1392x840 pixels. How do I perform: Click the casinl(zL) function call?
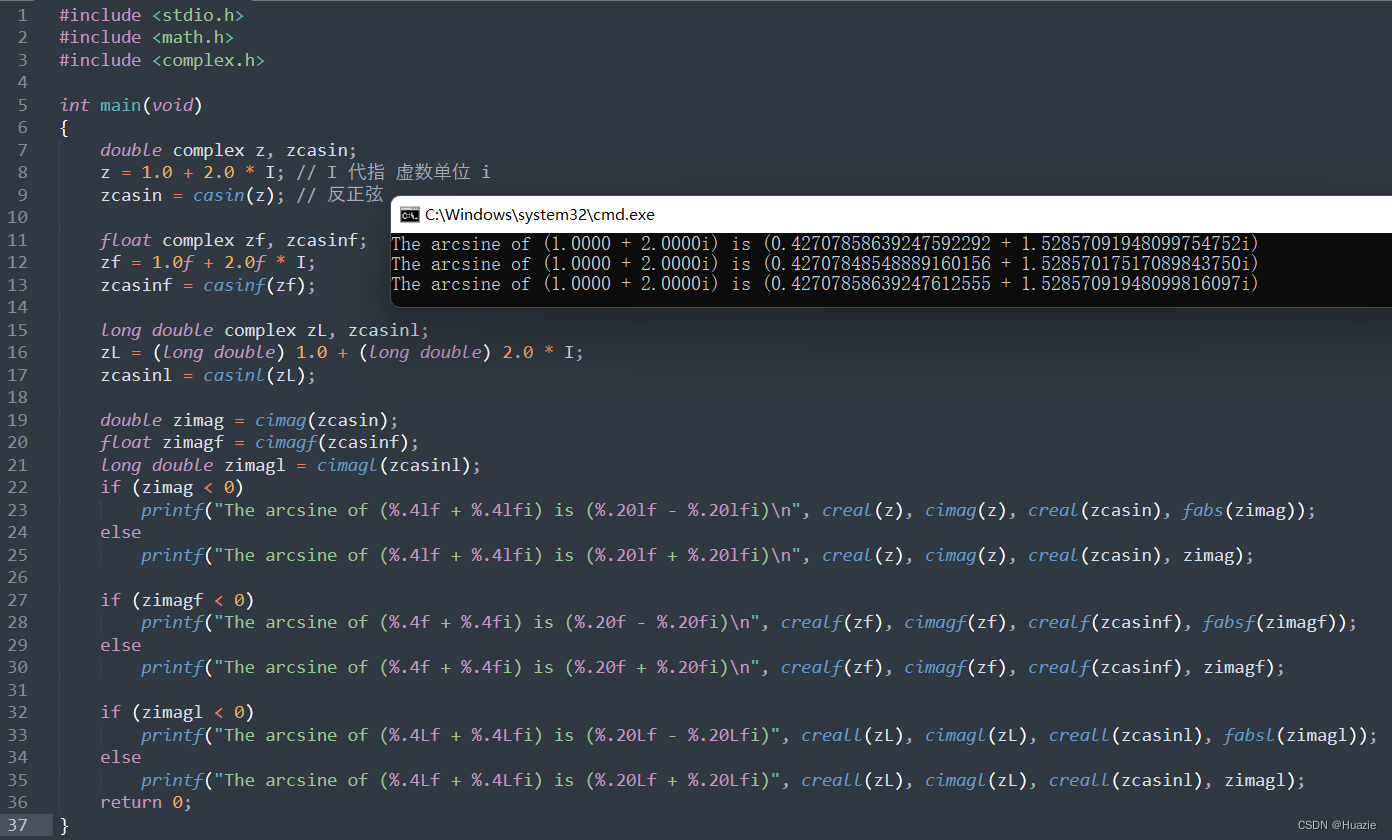click(259, 375)
